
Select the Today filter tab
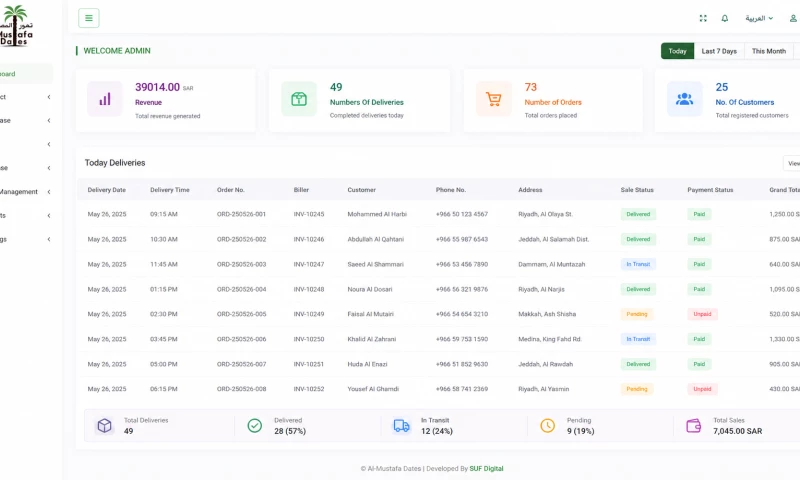coord(678,51)
